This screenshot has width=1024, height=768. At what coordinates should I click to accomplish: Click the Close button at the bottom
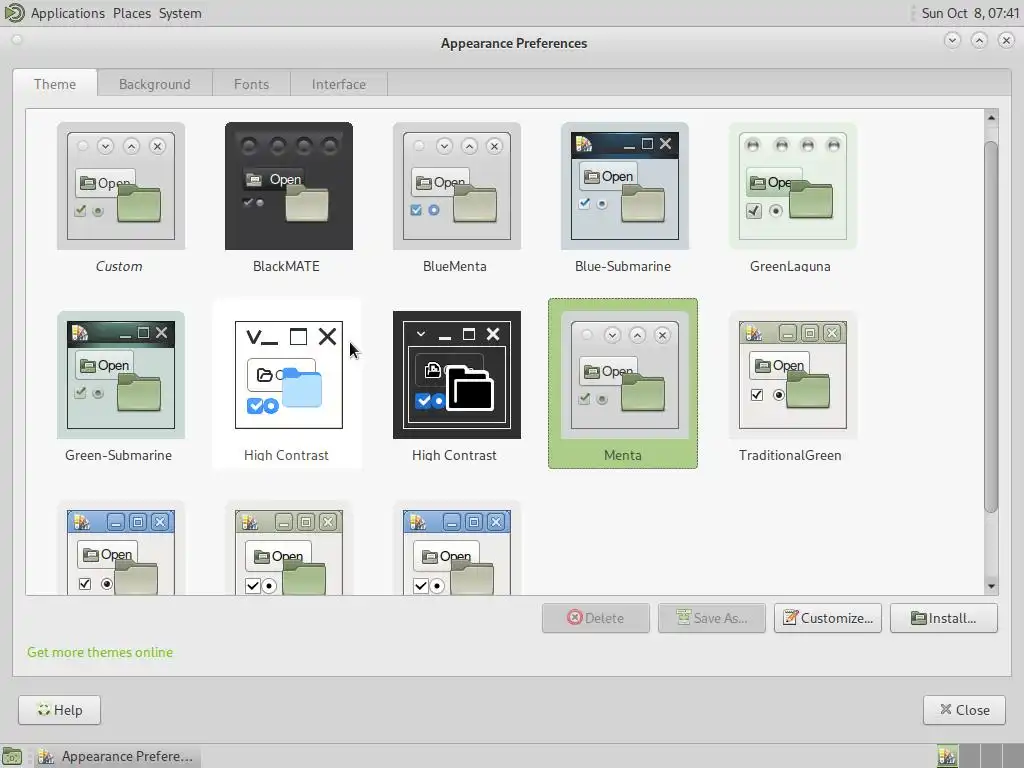coord(964,710)
